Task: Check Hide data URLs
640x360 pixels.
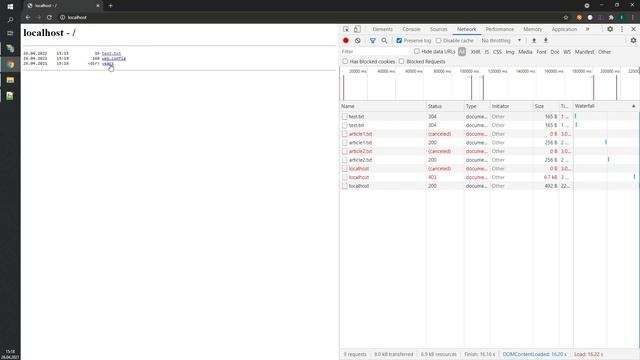Action: tap(417, 51)
